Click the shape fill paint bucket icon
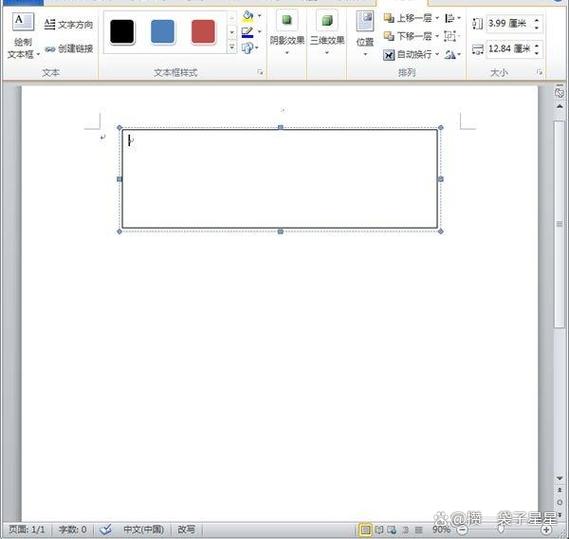569x539 pixels. (248, 16)
